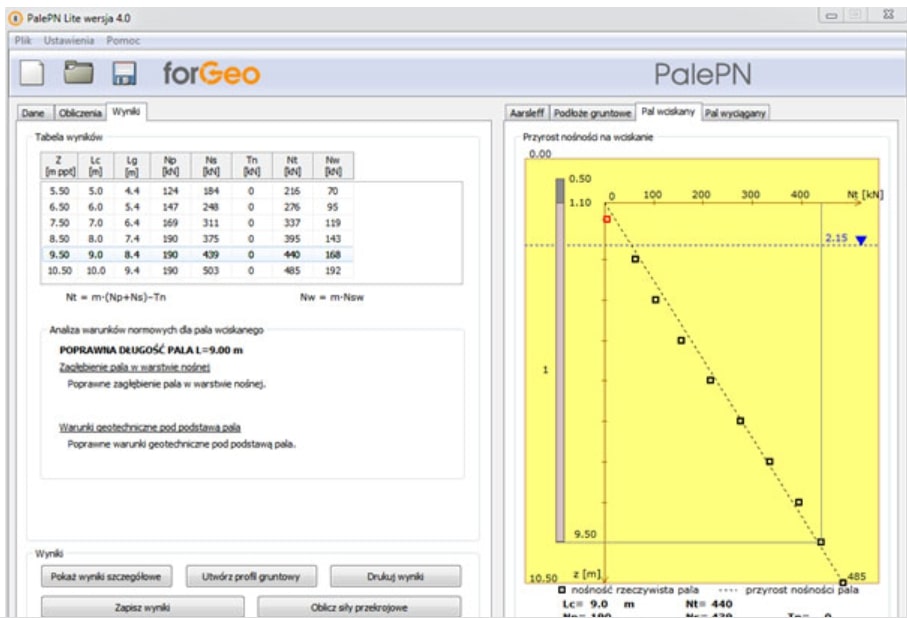Switch to the Obliczenia tab

coord(80,114)
